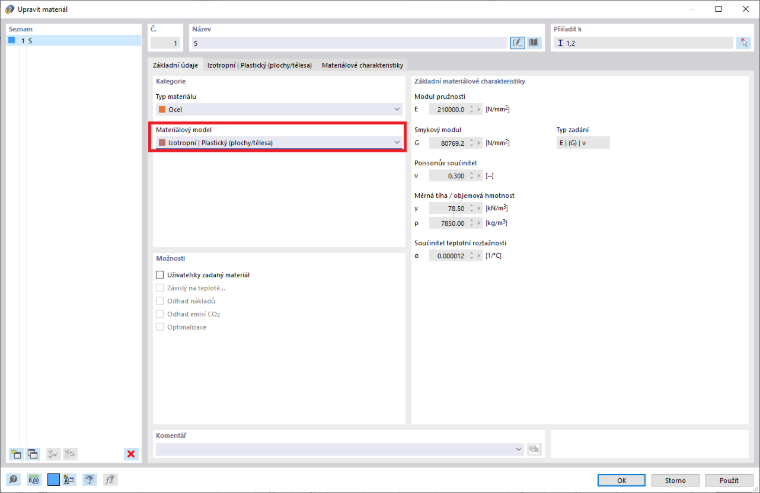Click the pick-objects cursor icon in Přiřadit k

(744, 43)
